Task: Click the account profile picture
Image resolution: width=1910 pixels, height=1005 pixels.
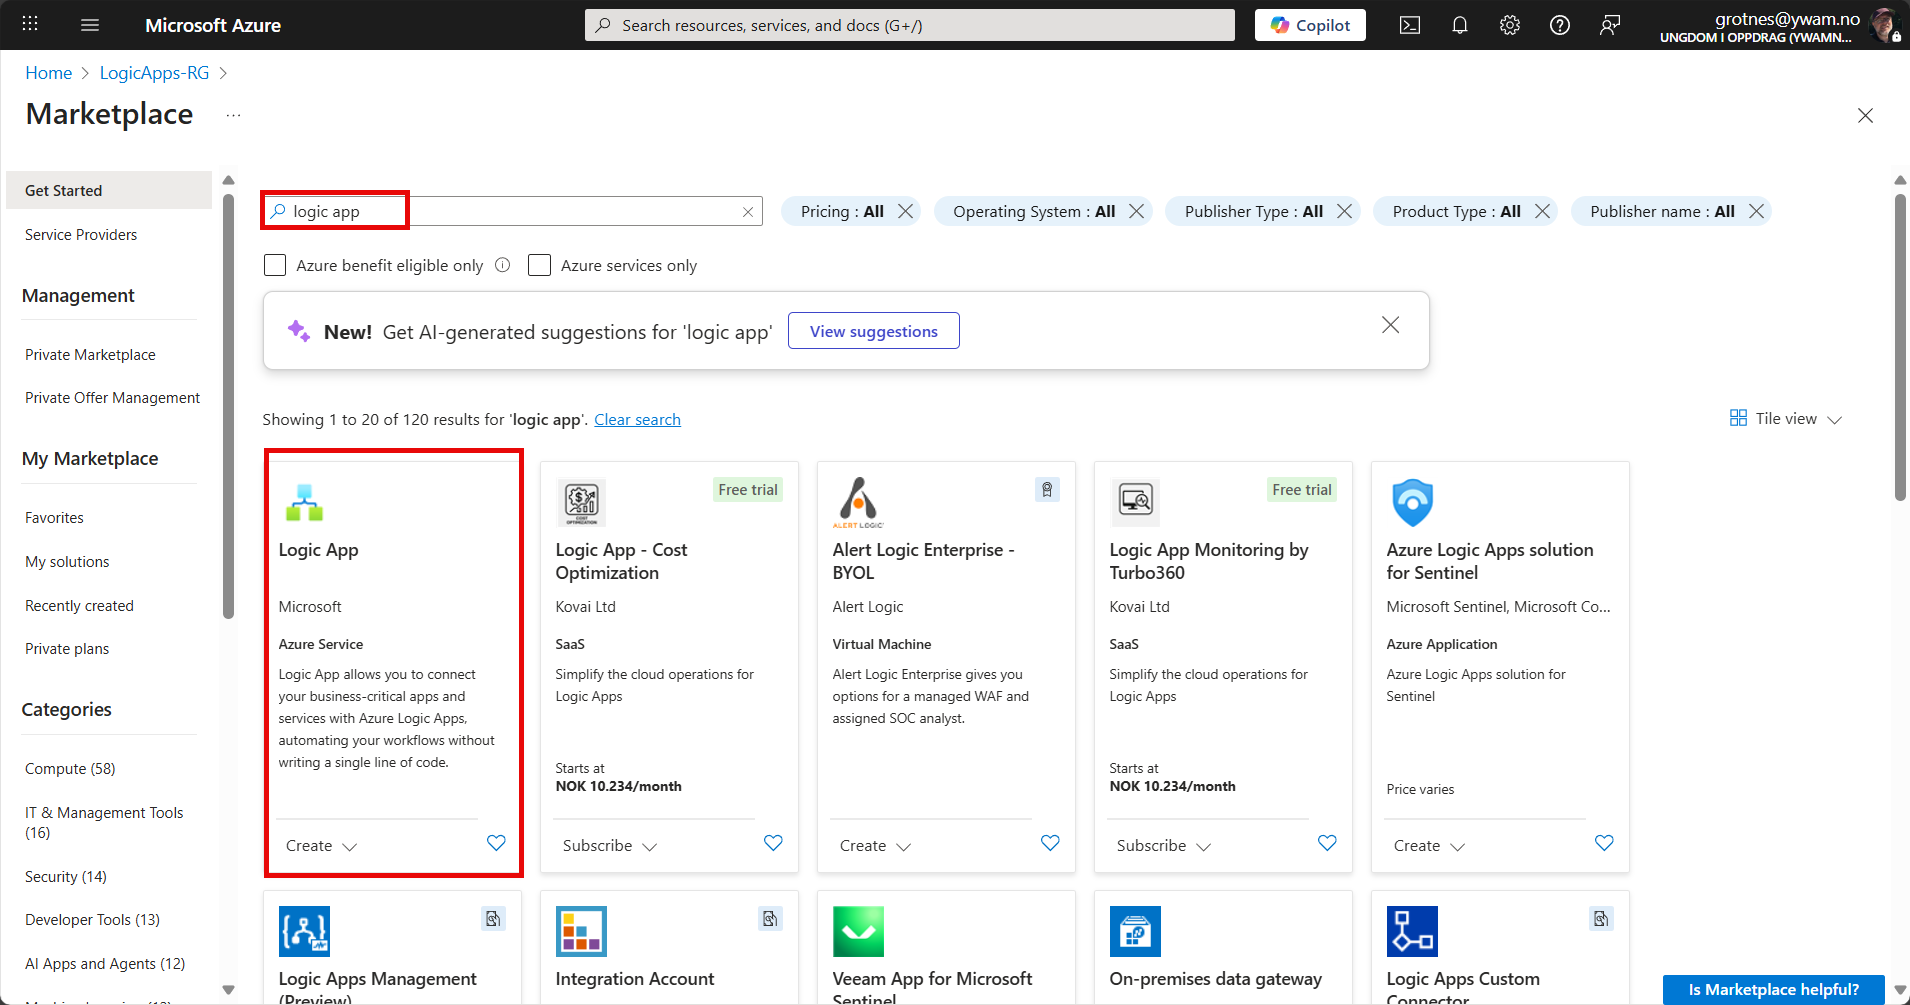Action: click(1884, 25)
